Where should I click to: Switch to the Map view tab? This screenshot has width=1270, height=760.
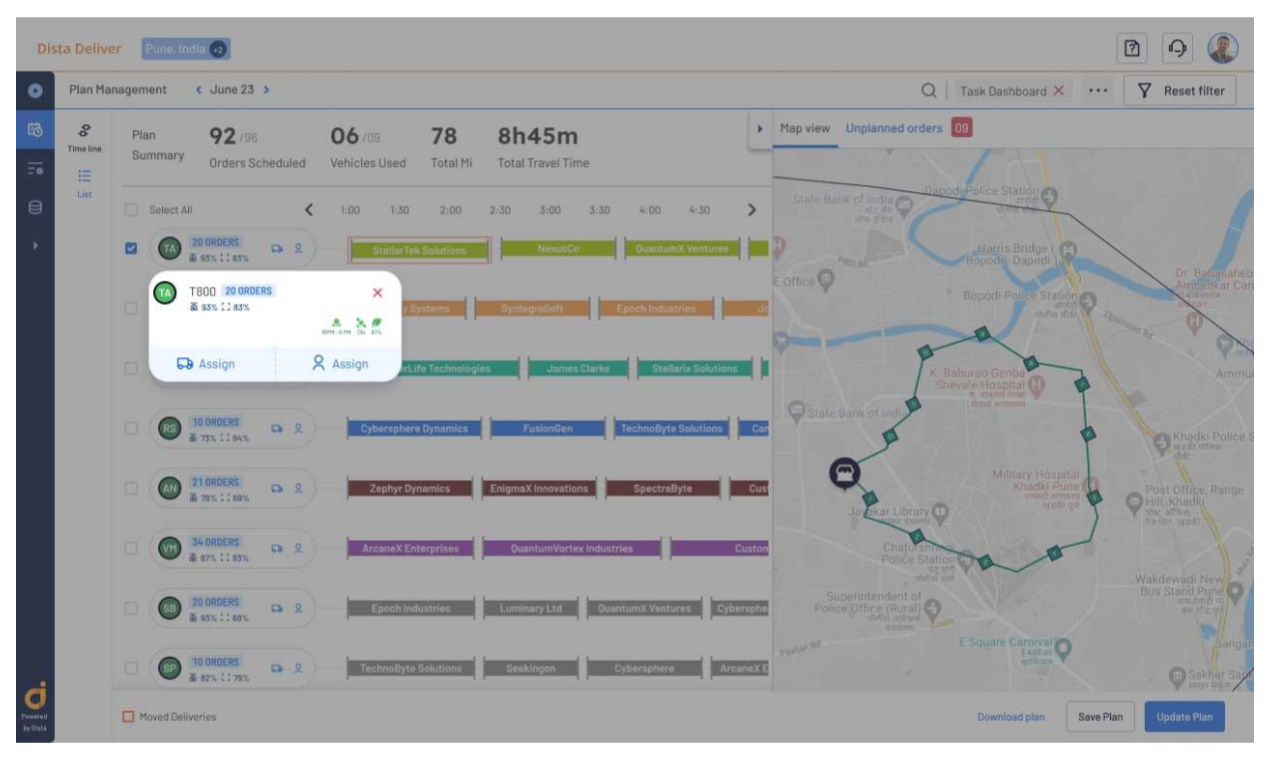click(805, 129)
